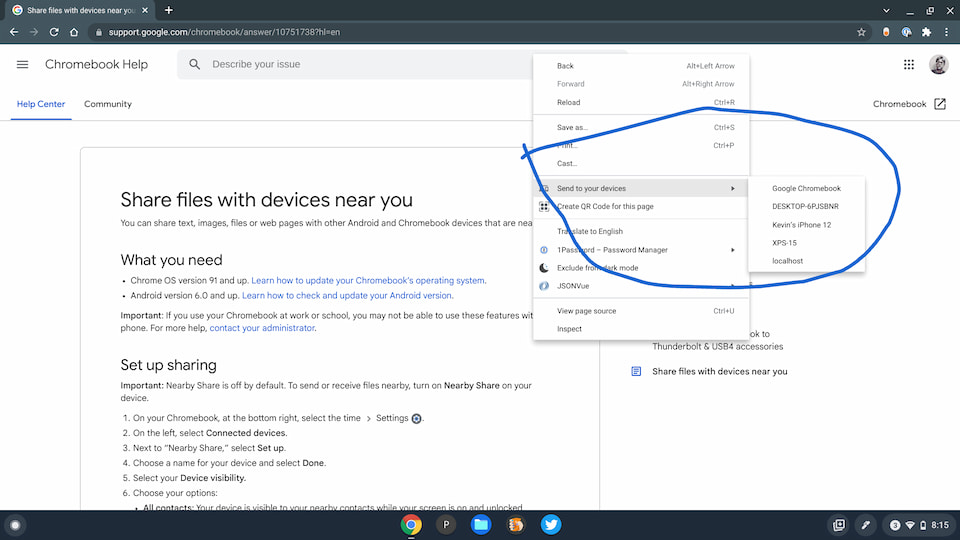This screenshot has width=960, height=540.
Task: Click the Chromebook Help title
Action: (x=96, y=64)
